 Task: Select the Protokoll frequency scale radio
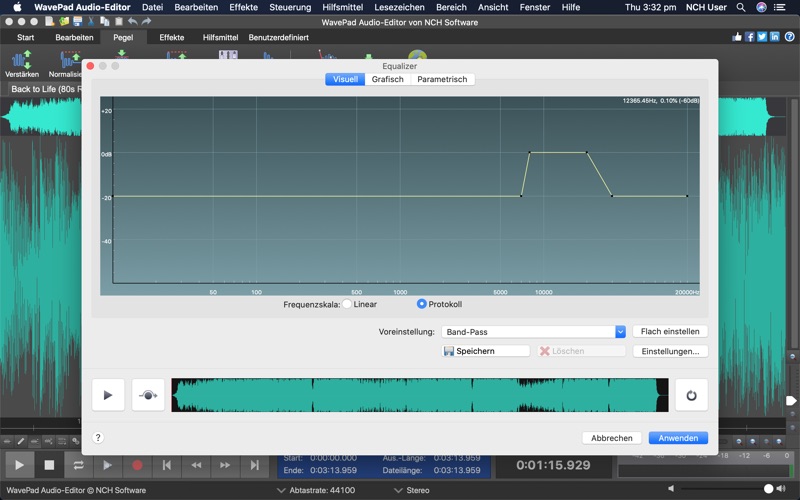pos(421,304)
